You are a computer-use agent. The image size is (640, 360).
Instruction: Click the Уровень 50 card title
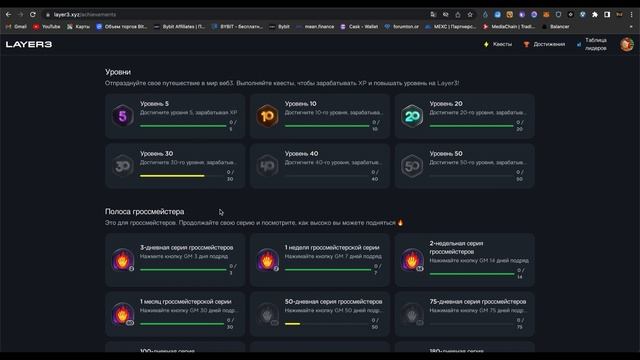tap(446, 153)
